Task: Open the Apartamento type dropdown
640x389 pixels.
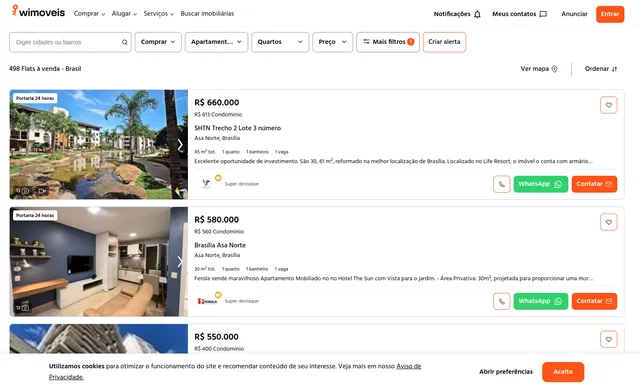Action: click(216, 42)
